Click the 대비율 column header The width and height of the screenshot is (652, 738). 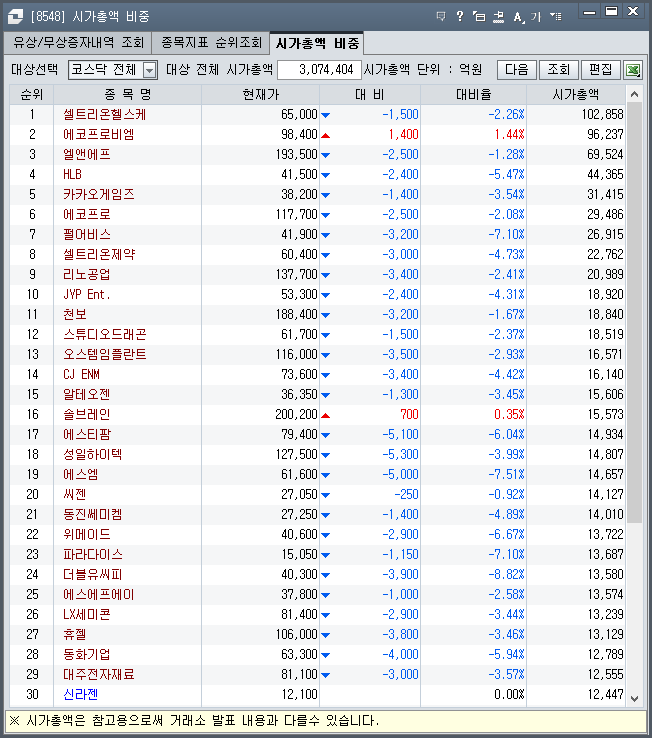(474, 95)
